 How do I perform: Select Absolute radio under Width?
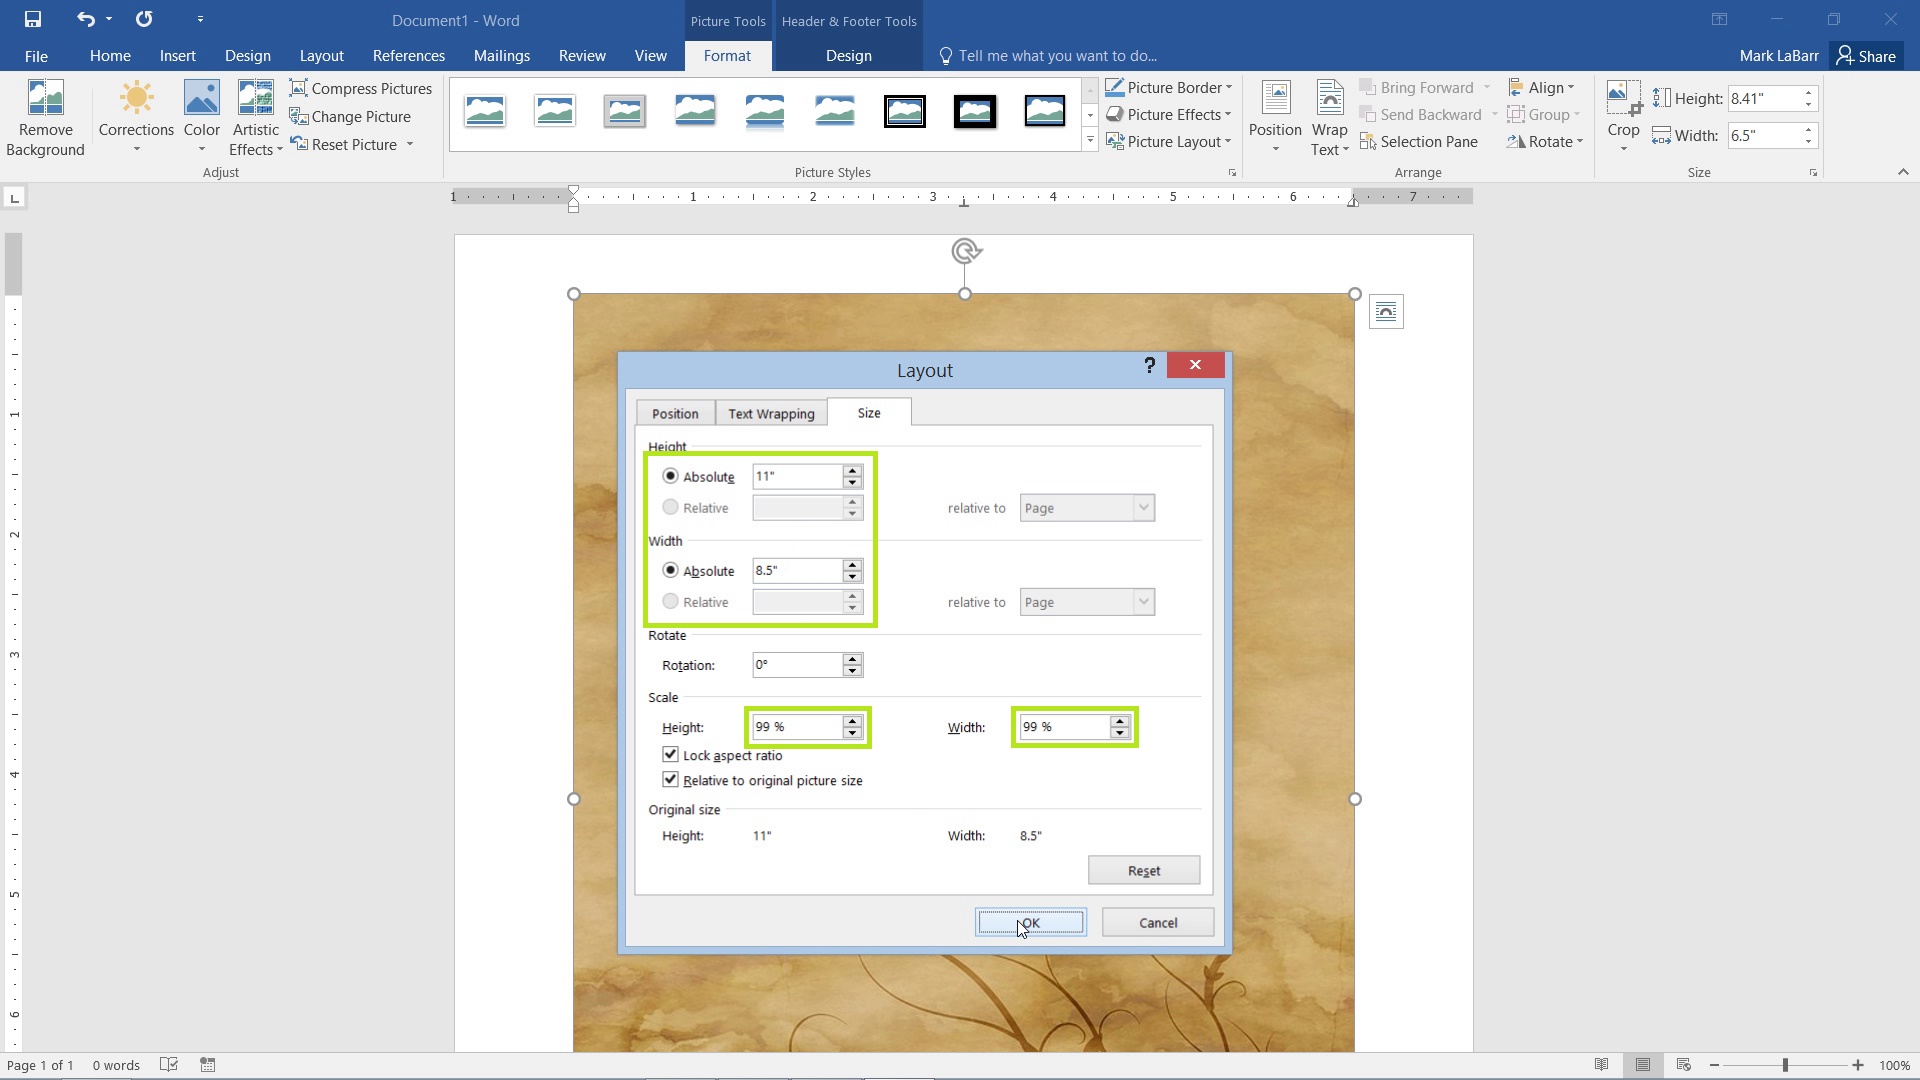click(670, 570)
